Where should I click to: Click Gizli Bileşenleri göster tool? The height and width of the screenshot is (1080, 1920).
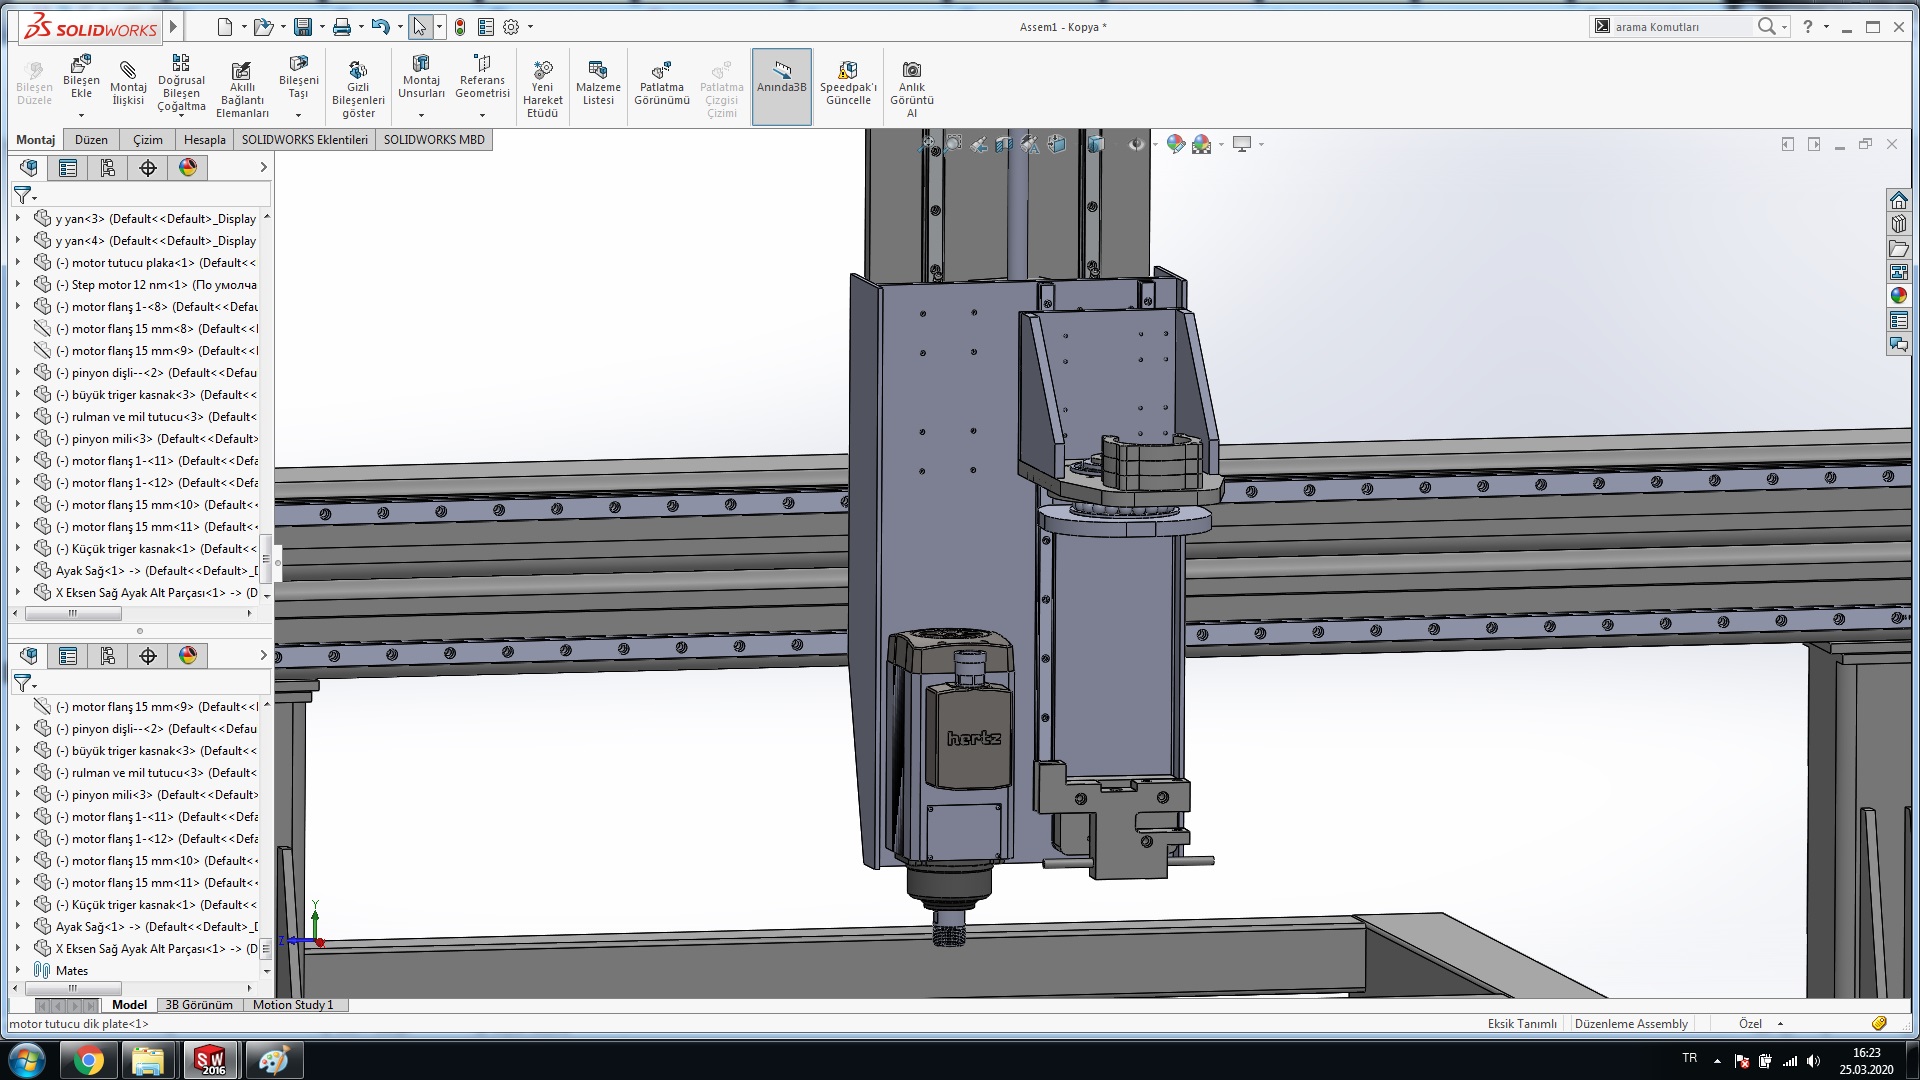[358, 88]
